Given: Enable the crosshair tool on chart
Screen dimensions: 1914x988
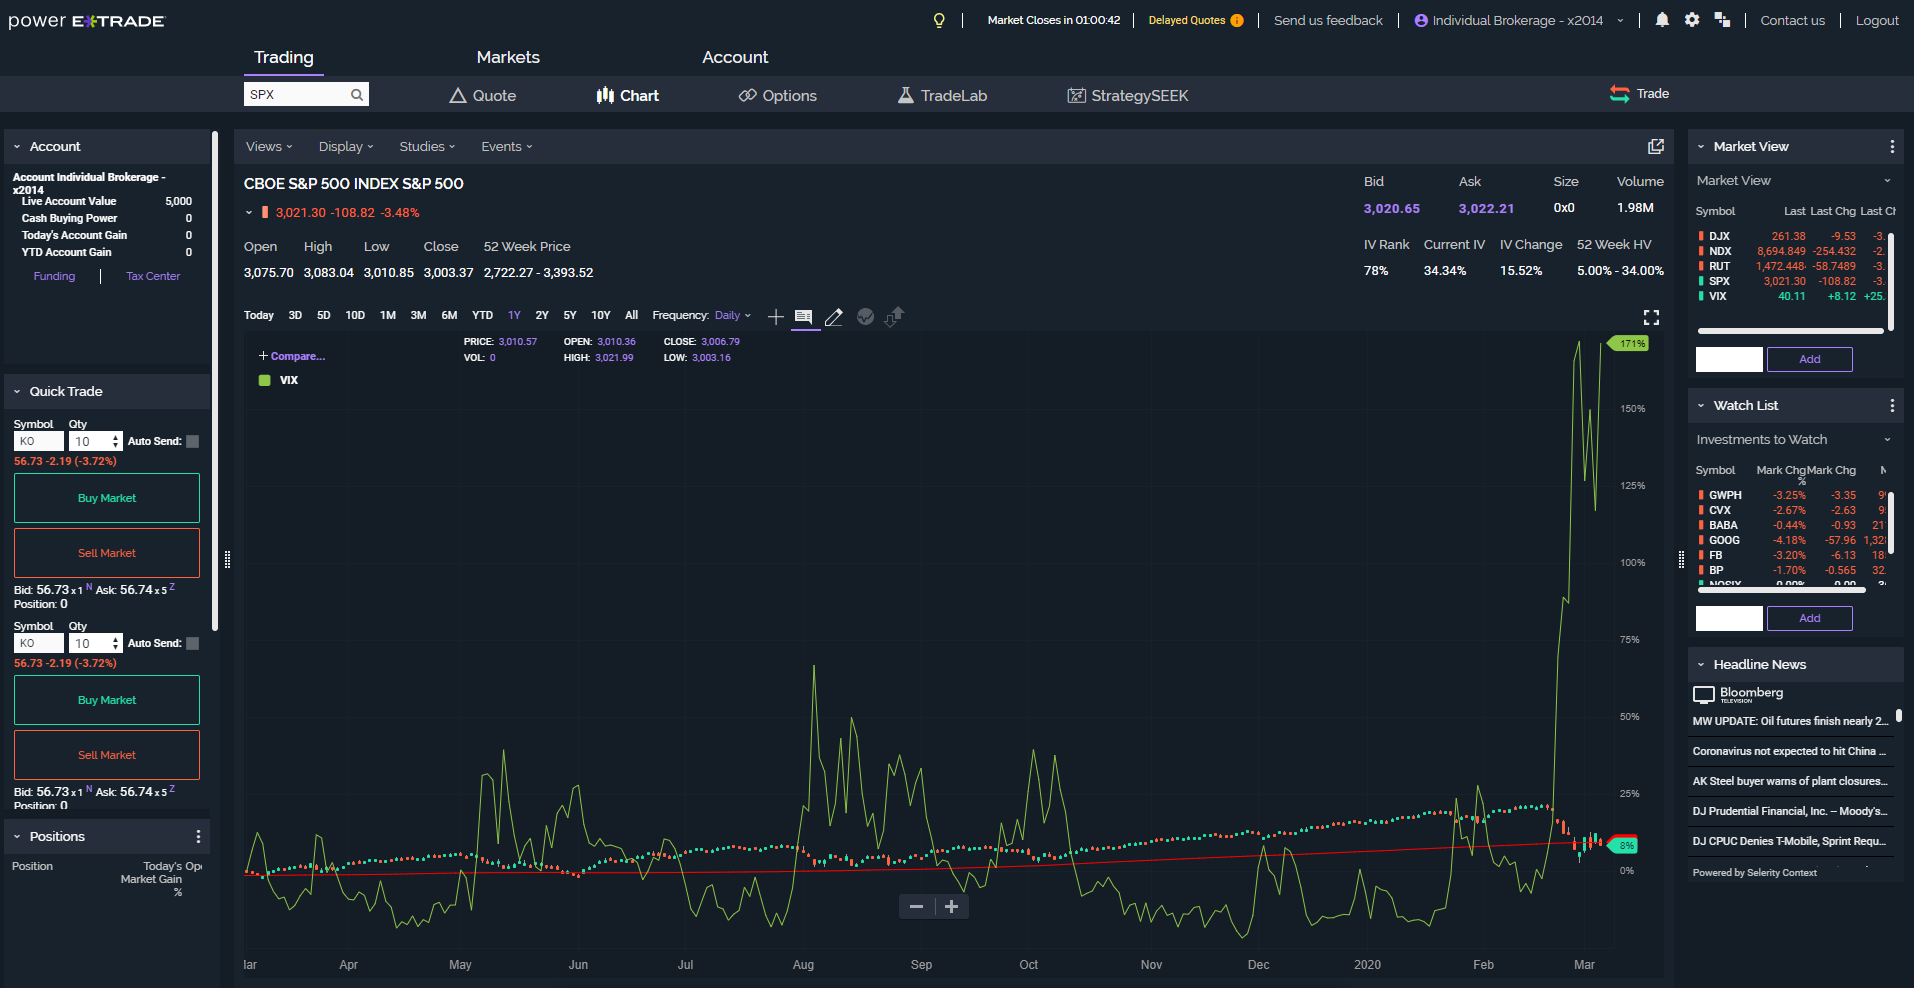Looking at the screenshot, I should pyautogui.click(x=776, y=317).
